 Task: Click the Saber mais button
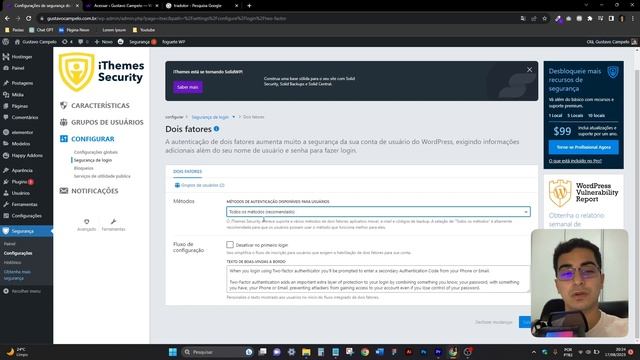click(188, 87)
